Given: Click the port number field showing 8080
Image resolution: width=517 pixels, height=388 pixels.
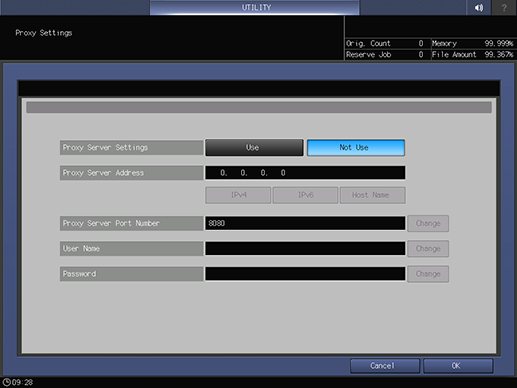Looking at the screenshot, I should click(x=305, y=223).
